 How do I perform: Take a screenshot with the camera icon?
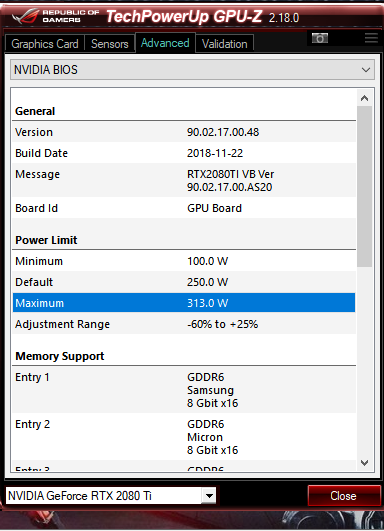(x=320, y=38)
